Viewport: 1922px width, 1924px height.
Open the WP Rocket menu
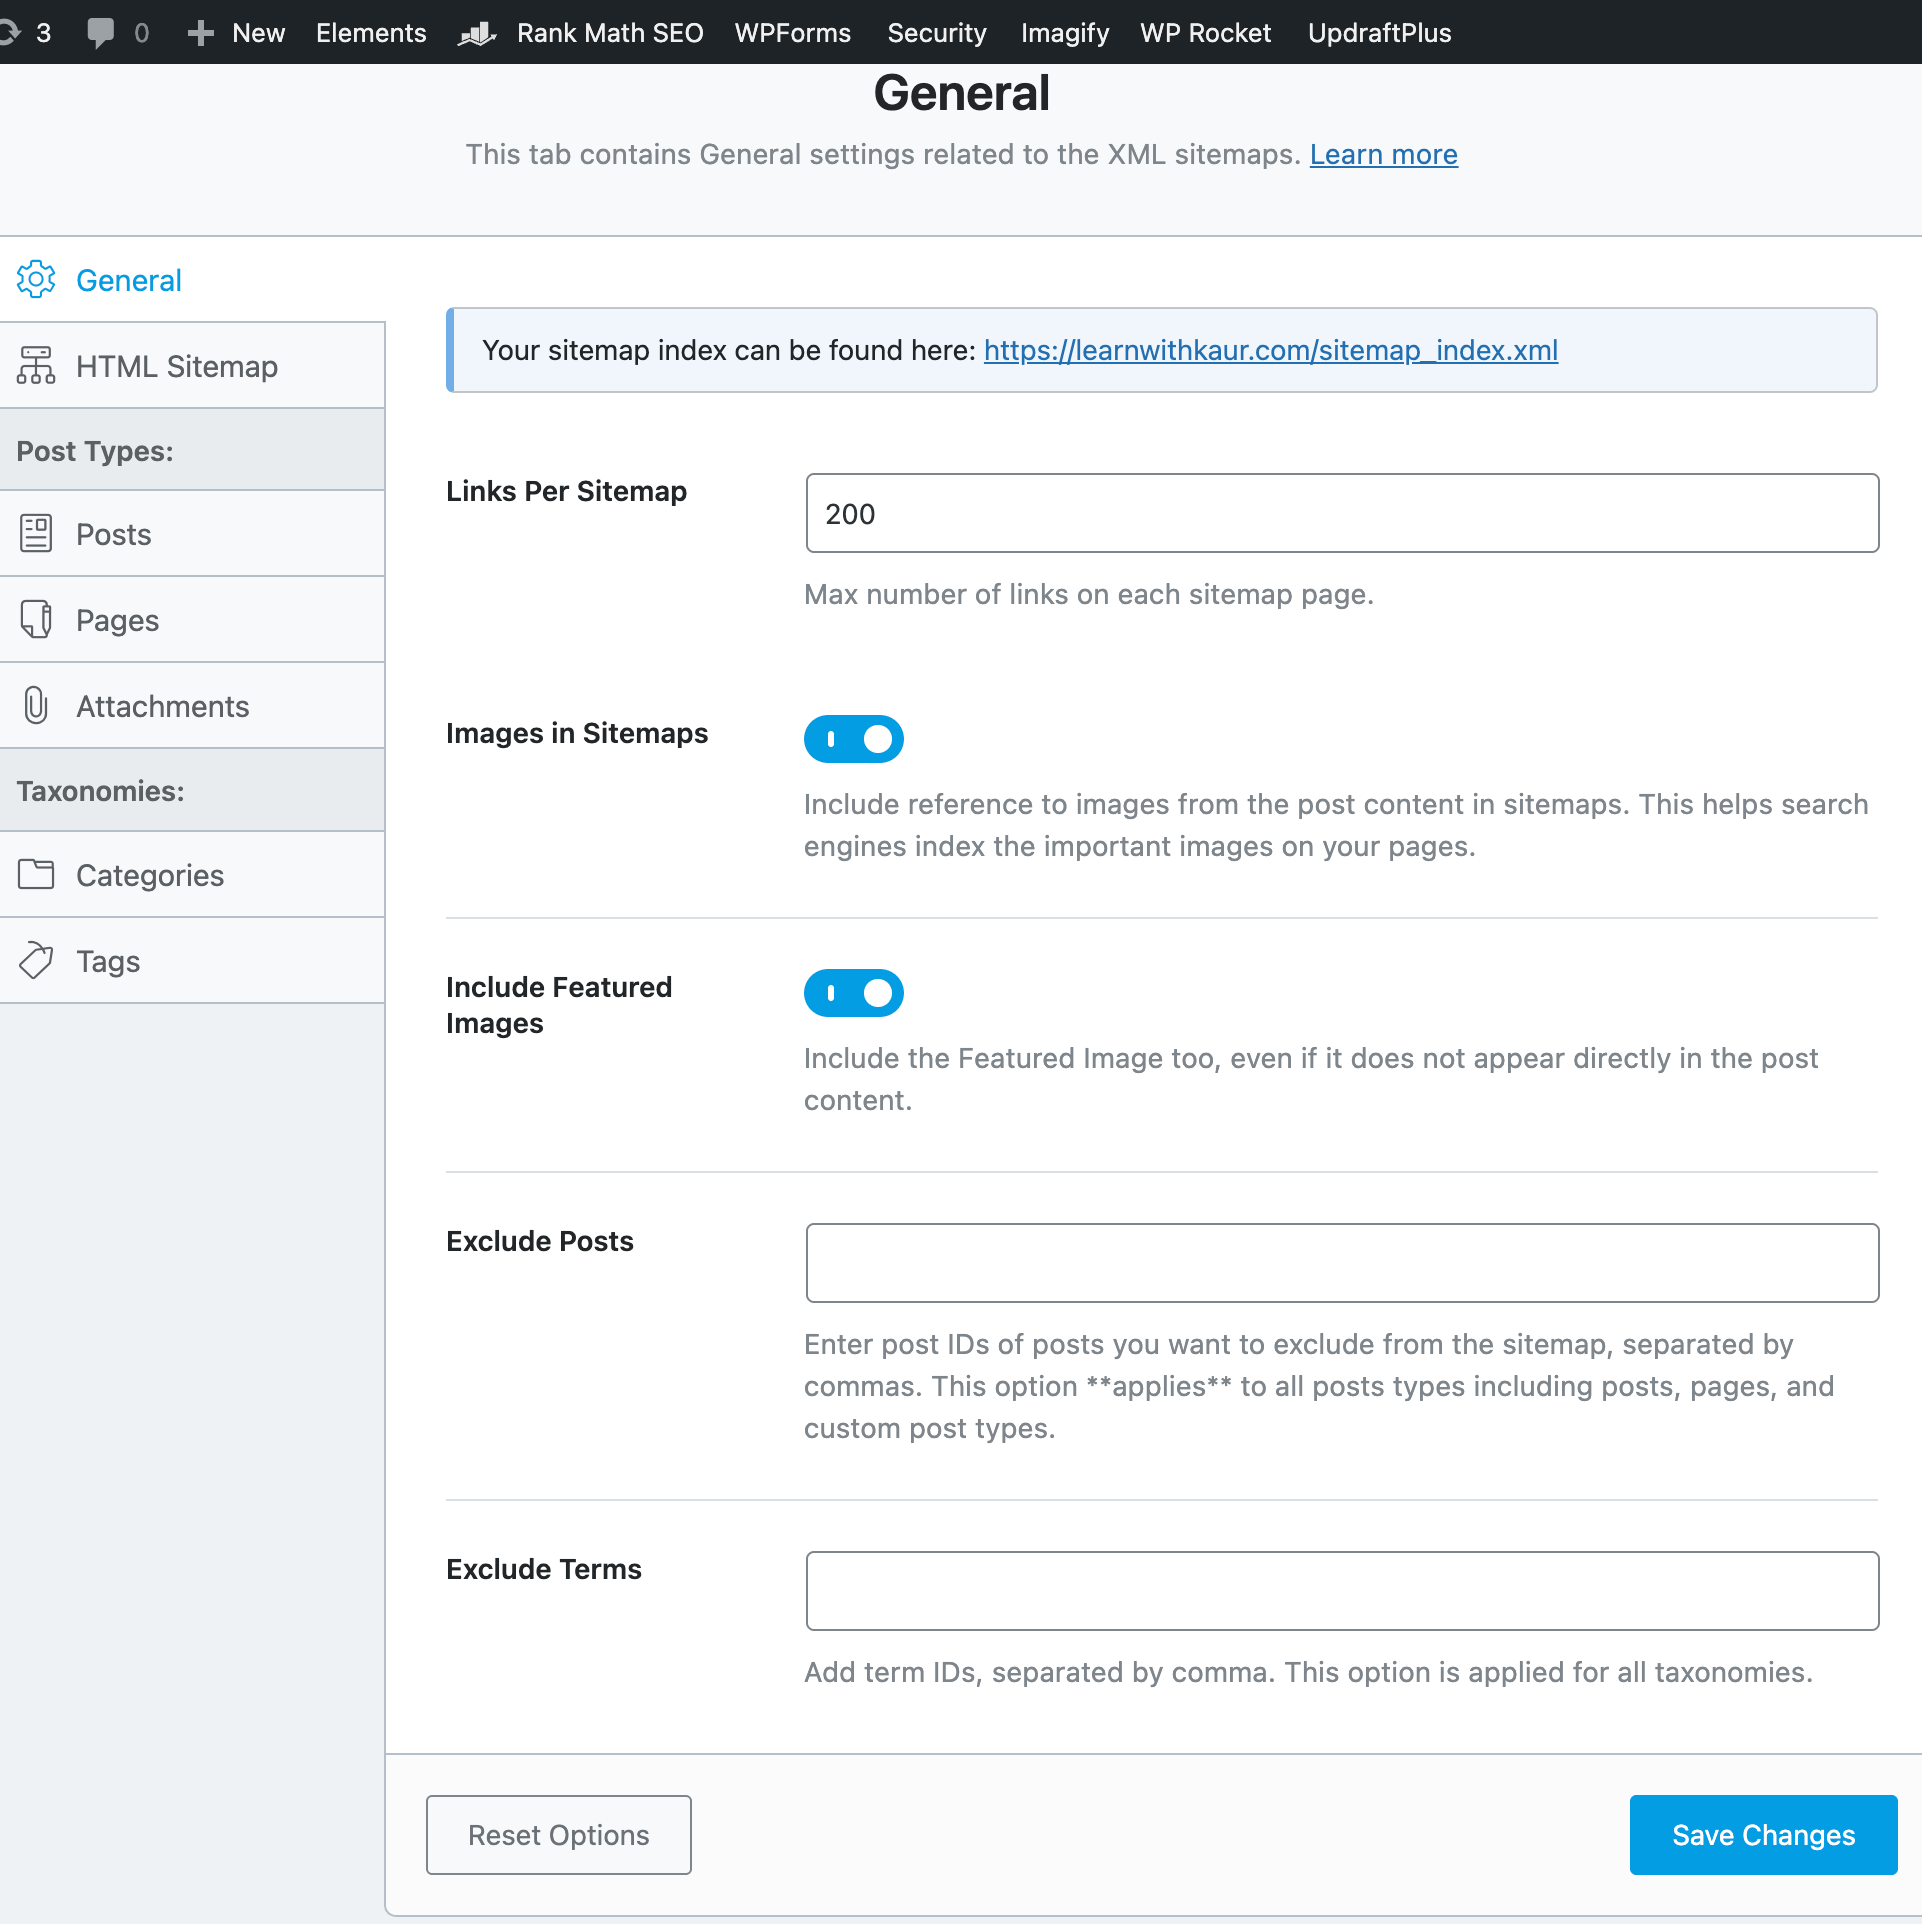[1205, 32]
